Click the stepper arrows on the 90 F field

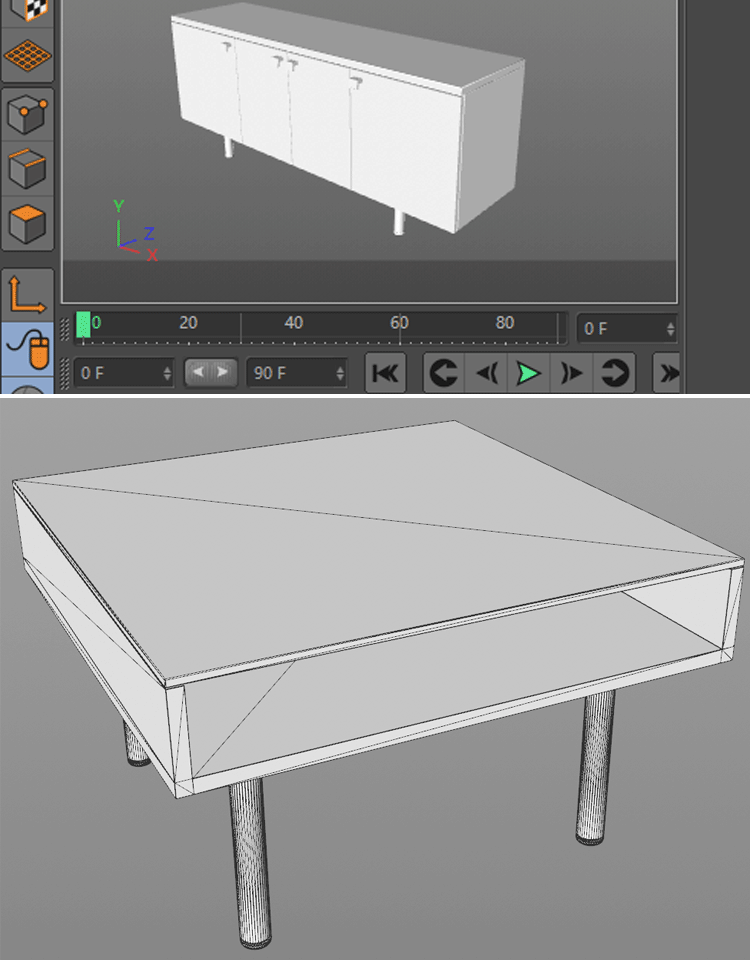pos(340,374)
